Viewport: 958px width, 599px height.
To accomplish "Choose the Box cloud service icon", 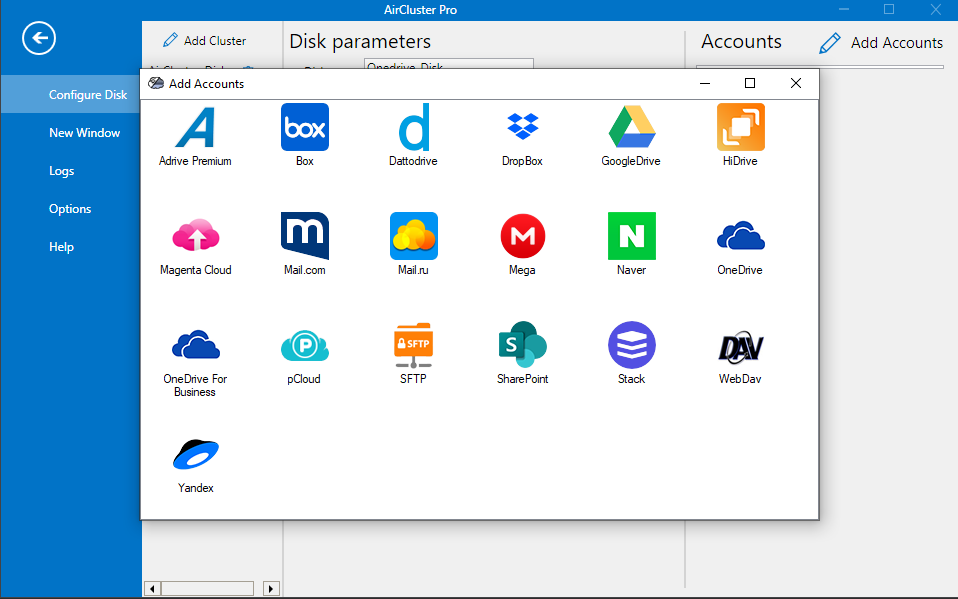I will (x=304, y=127).
